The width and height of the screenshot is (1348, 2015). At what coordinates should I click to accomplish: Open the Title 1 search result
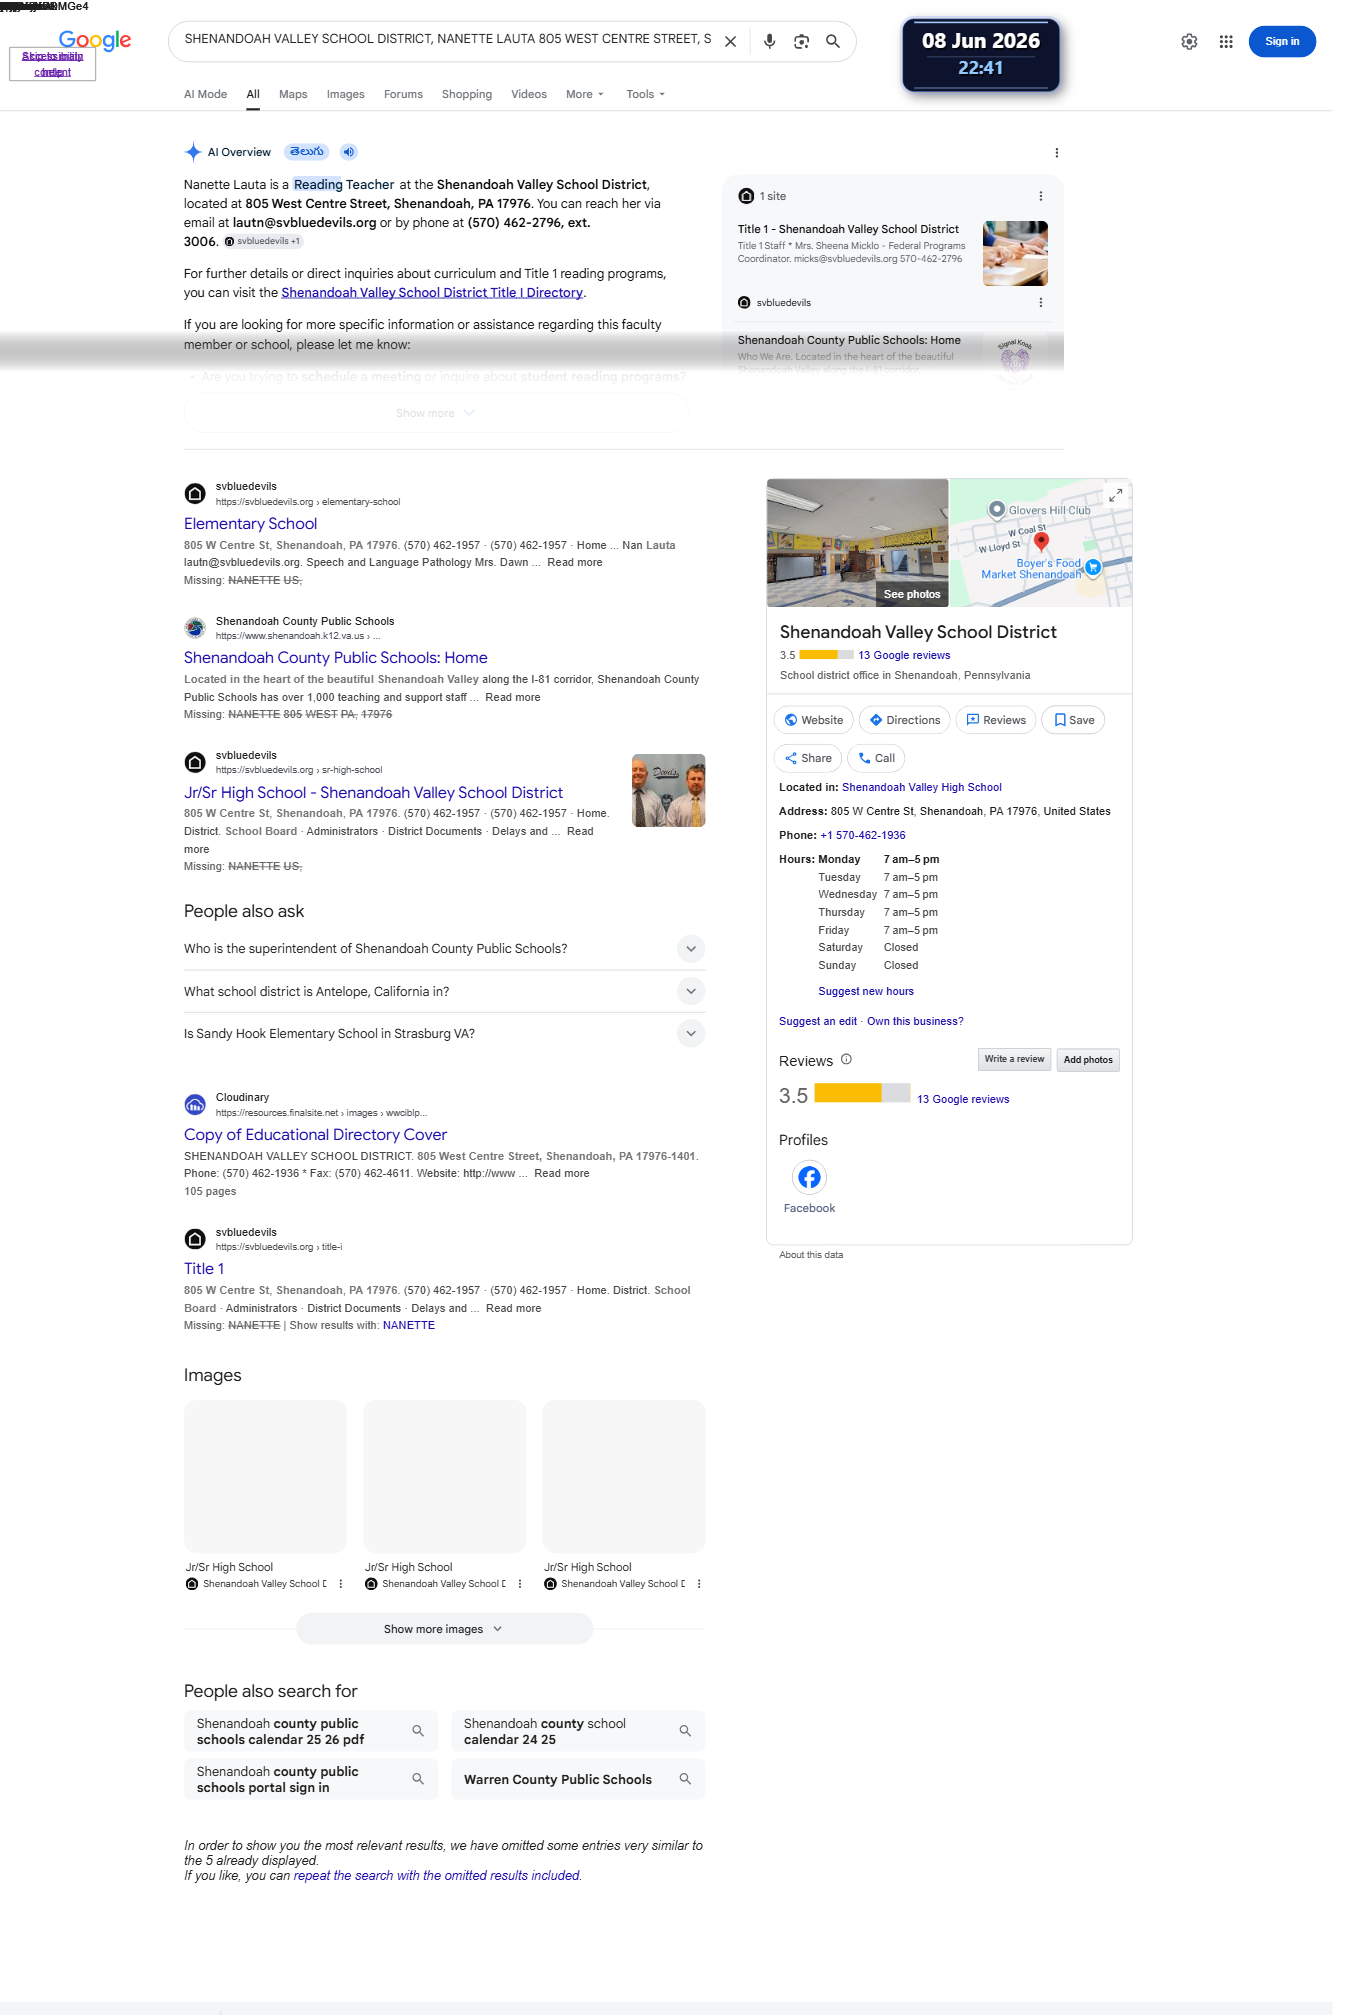204,1269
